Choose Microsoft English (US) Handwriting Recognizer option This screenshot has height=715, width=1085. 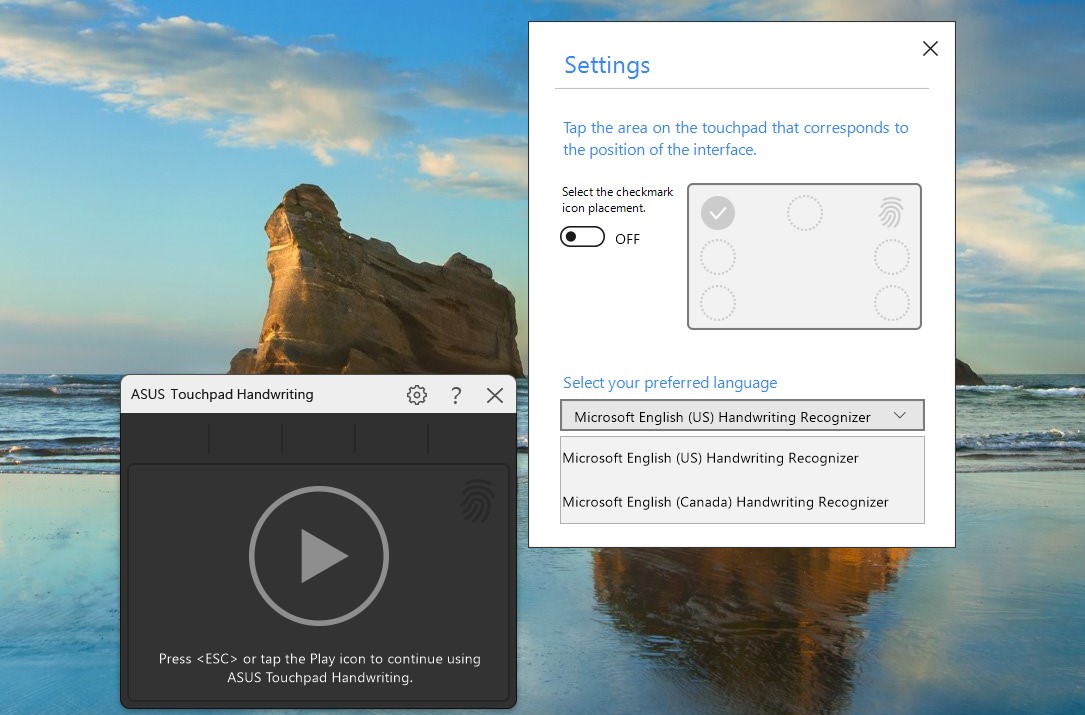pyautogui.click(x=742, y=458)
